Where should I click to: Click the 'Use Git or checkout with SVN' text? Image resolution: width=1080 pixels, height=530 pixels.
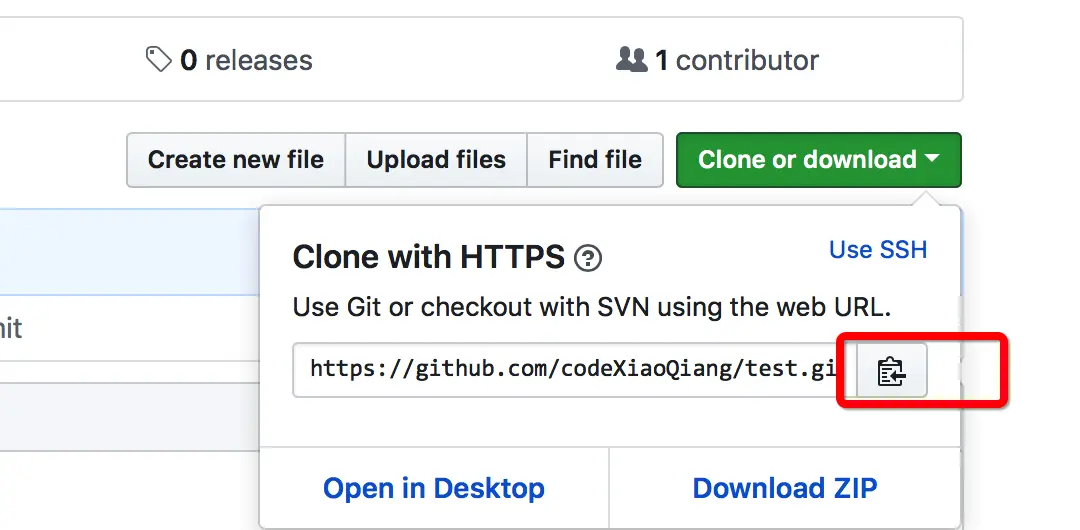click(592, 306)
